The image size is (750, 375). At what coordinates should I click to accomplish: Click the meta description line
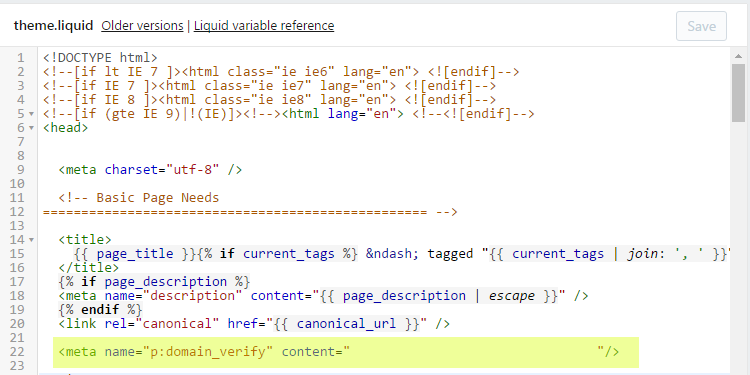pyautogui.click(x=323, y=296)
